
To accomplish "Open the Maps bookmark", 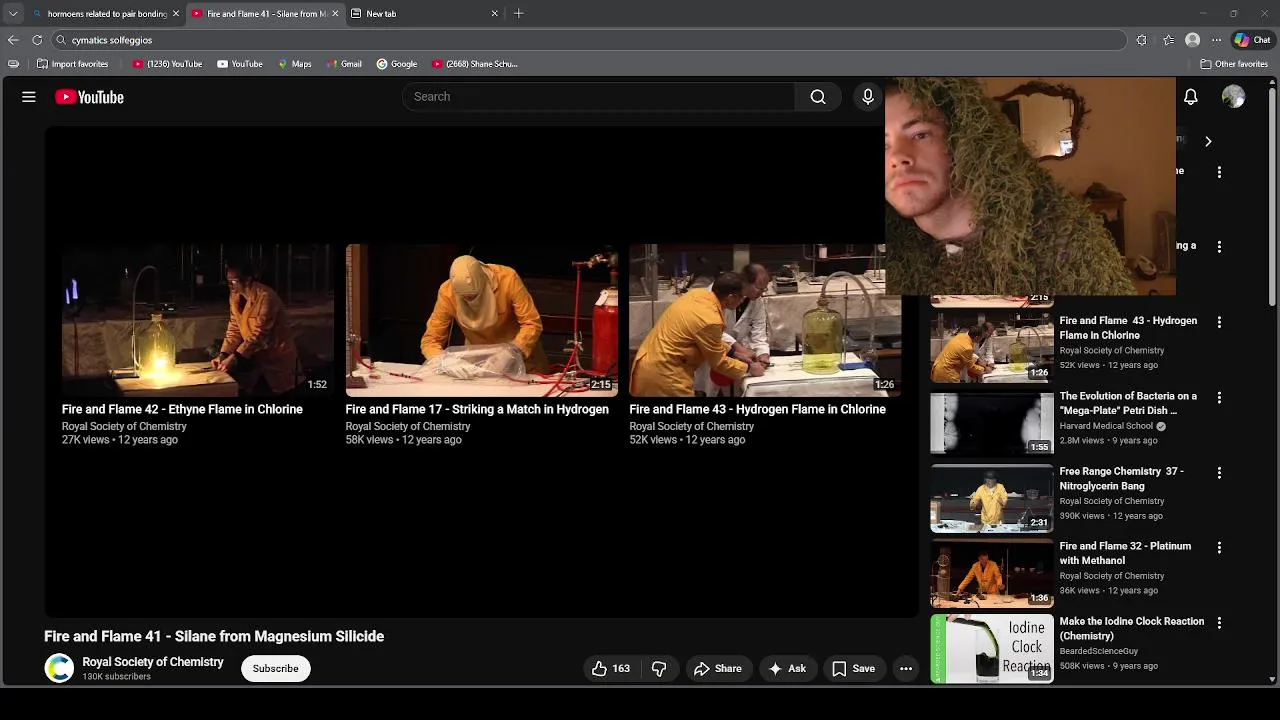I will click(294, 64).
